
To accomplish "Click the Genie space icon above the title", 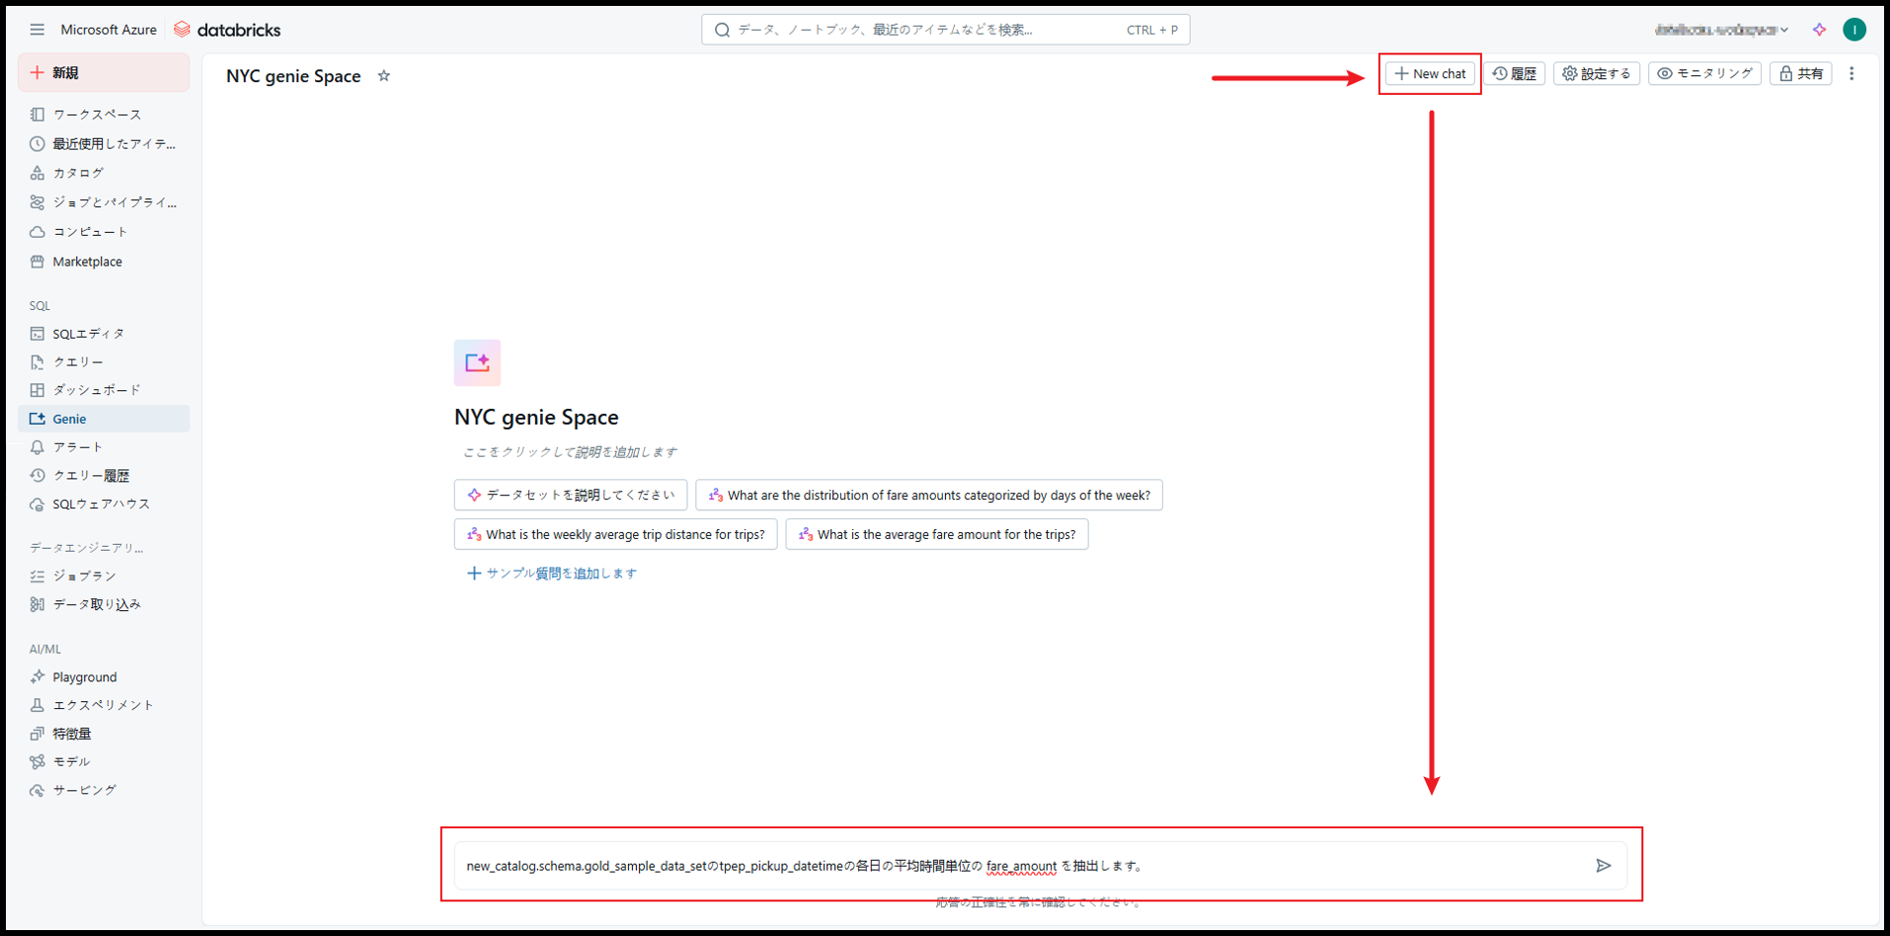I will point(477,363).
